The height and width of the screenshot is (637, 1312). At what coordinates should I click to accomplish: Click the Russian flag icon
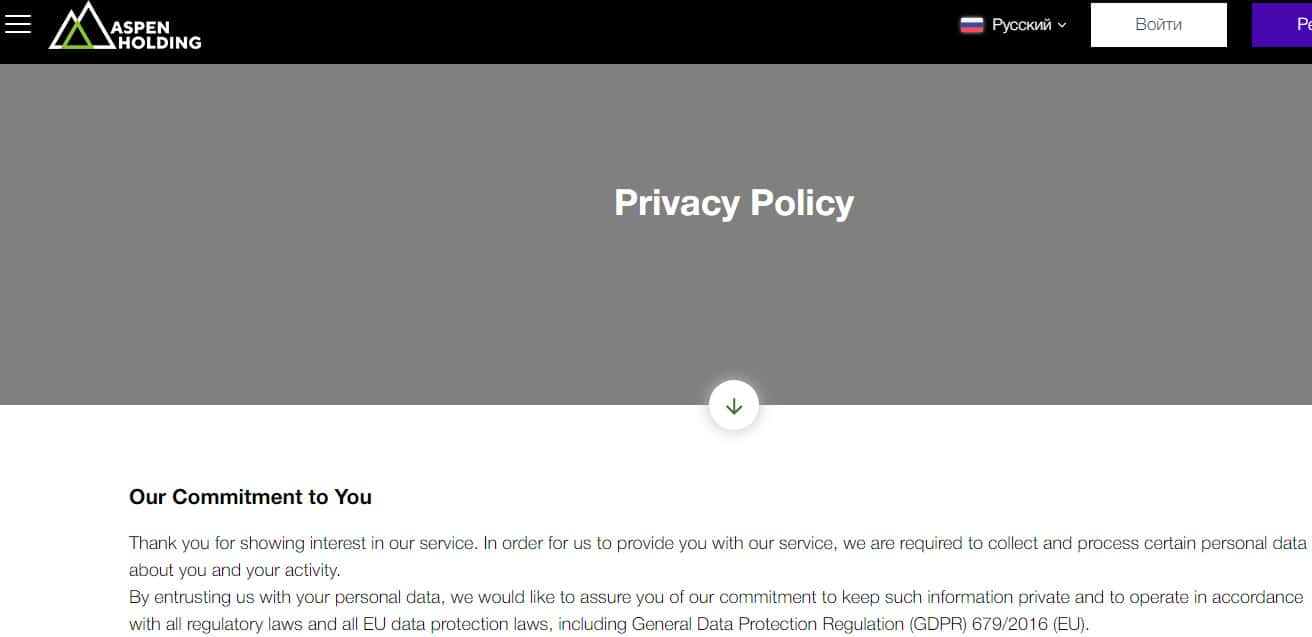coord(971,25)
